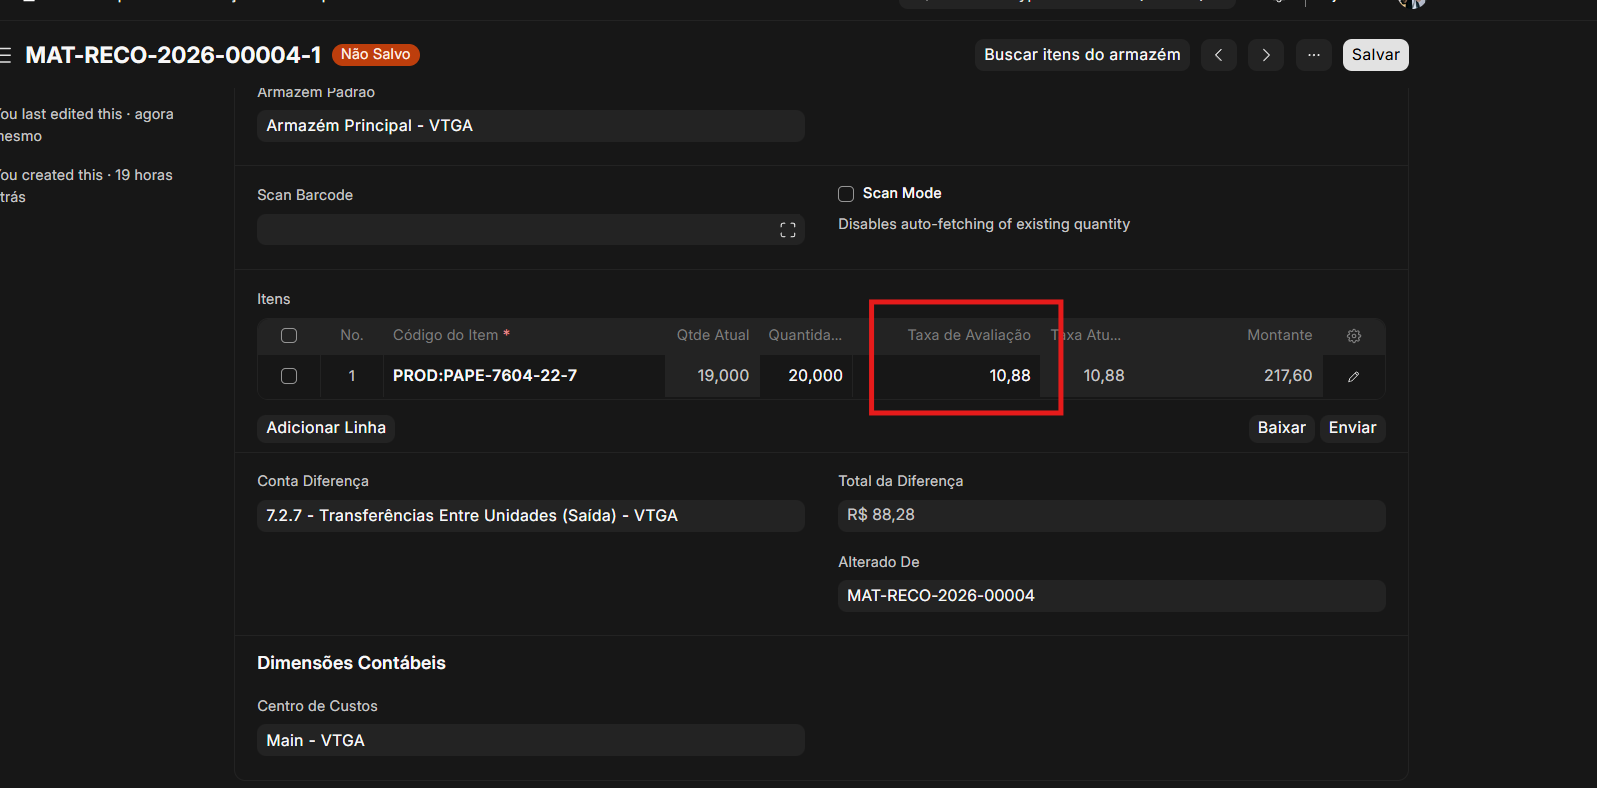1597x788 pixels.
Task: Open the three-dots more options menu
Action: 1313,55
